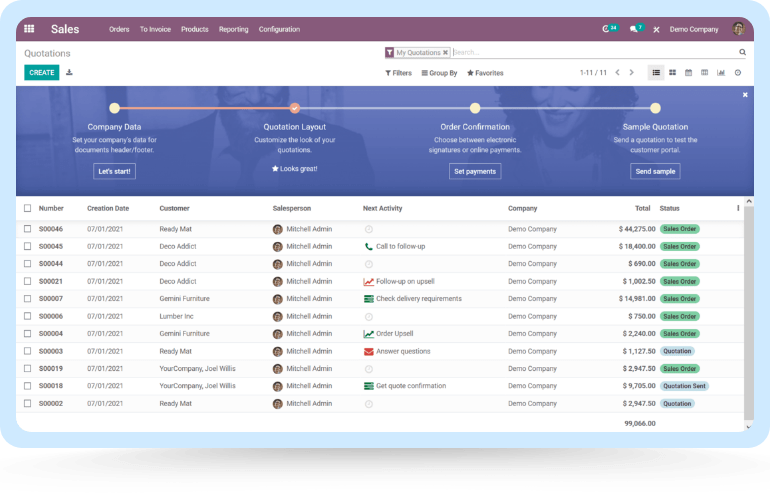Click the Create button

point(42,73)
